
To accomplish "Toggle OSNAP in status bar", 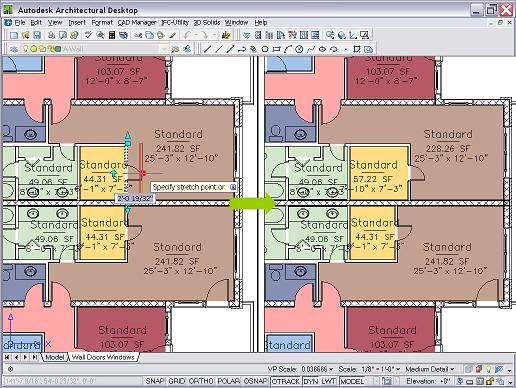I will click(256, 381).
